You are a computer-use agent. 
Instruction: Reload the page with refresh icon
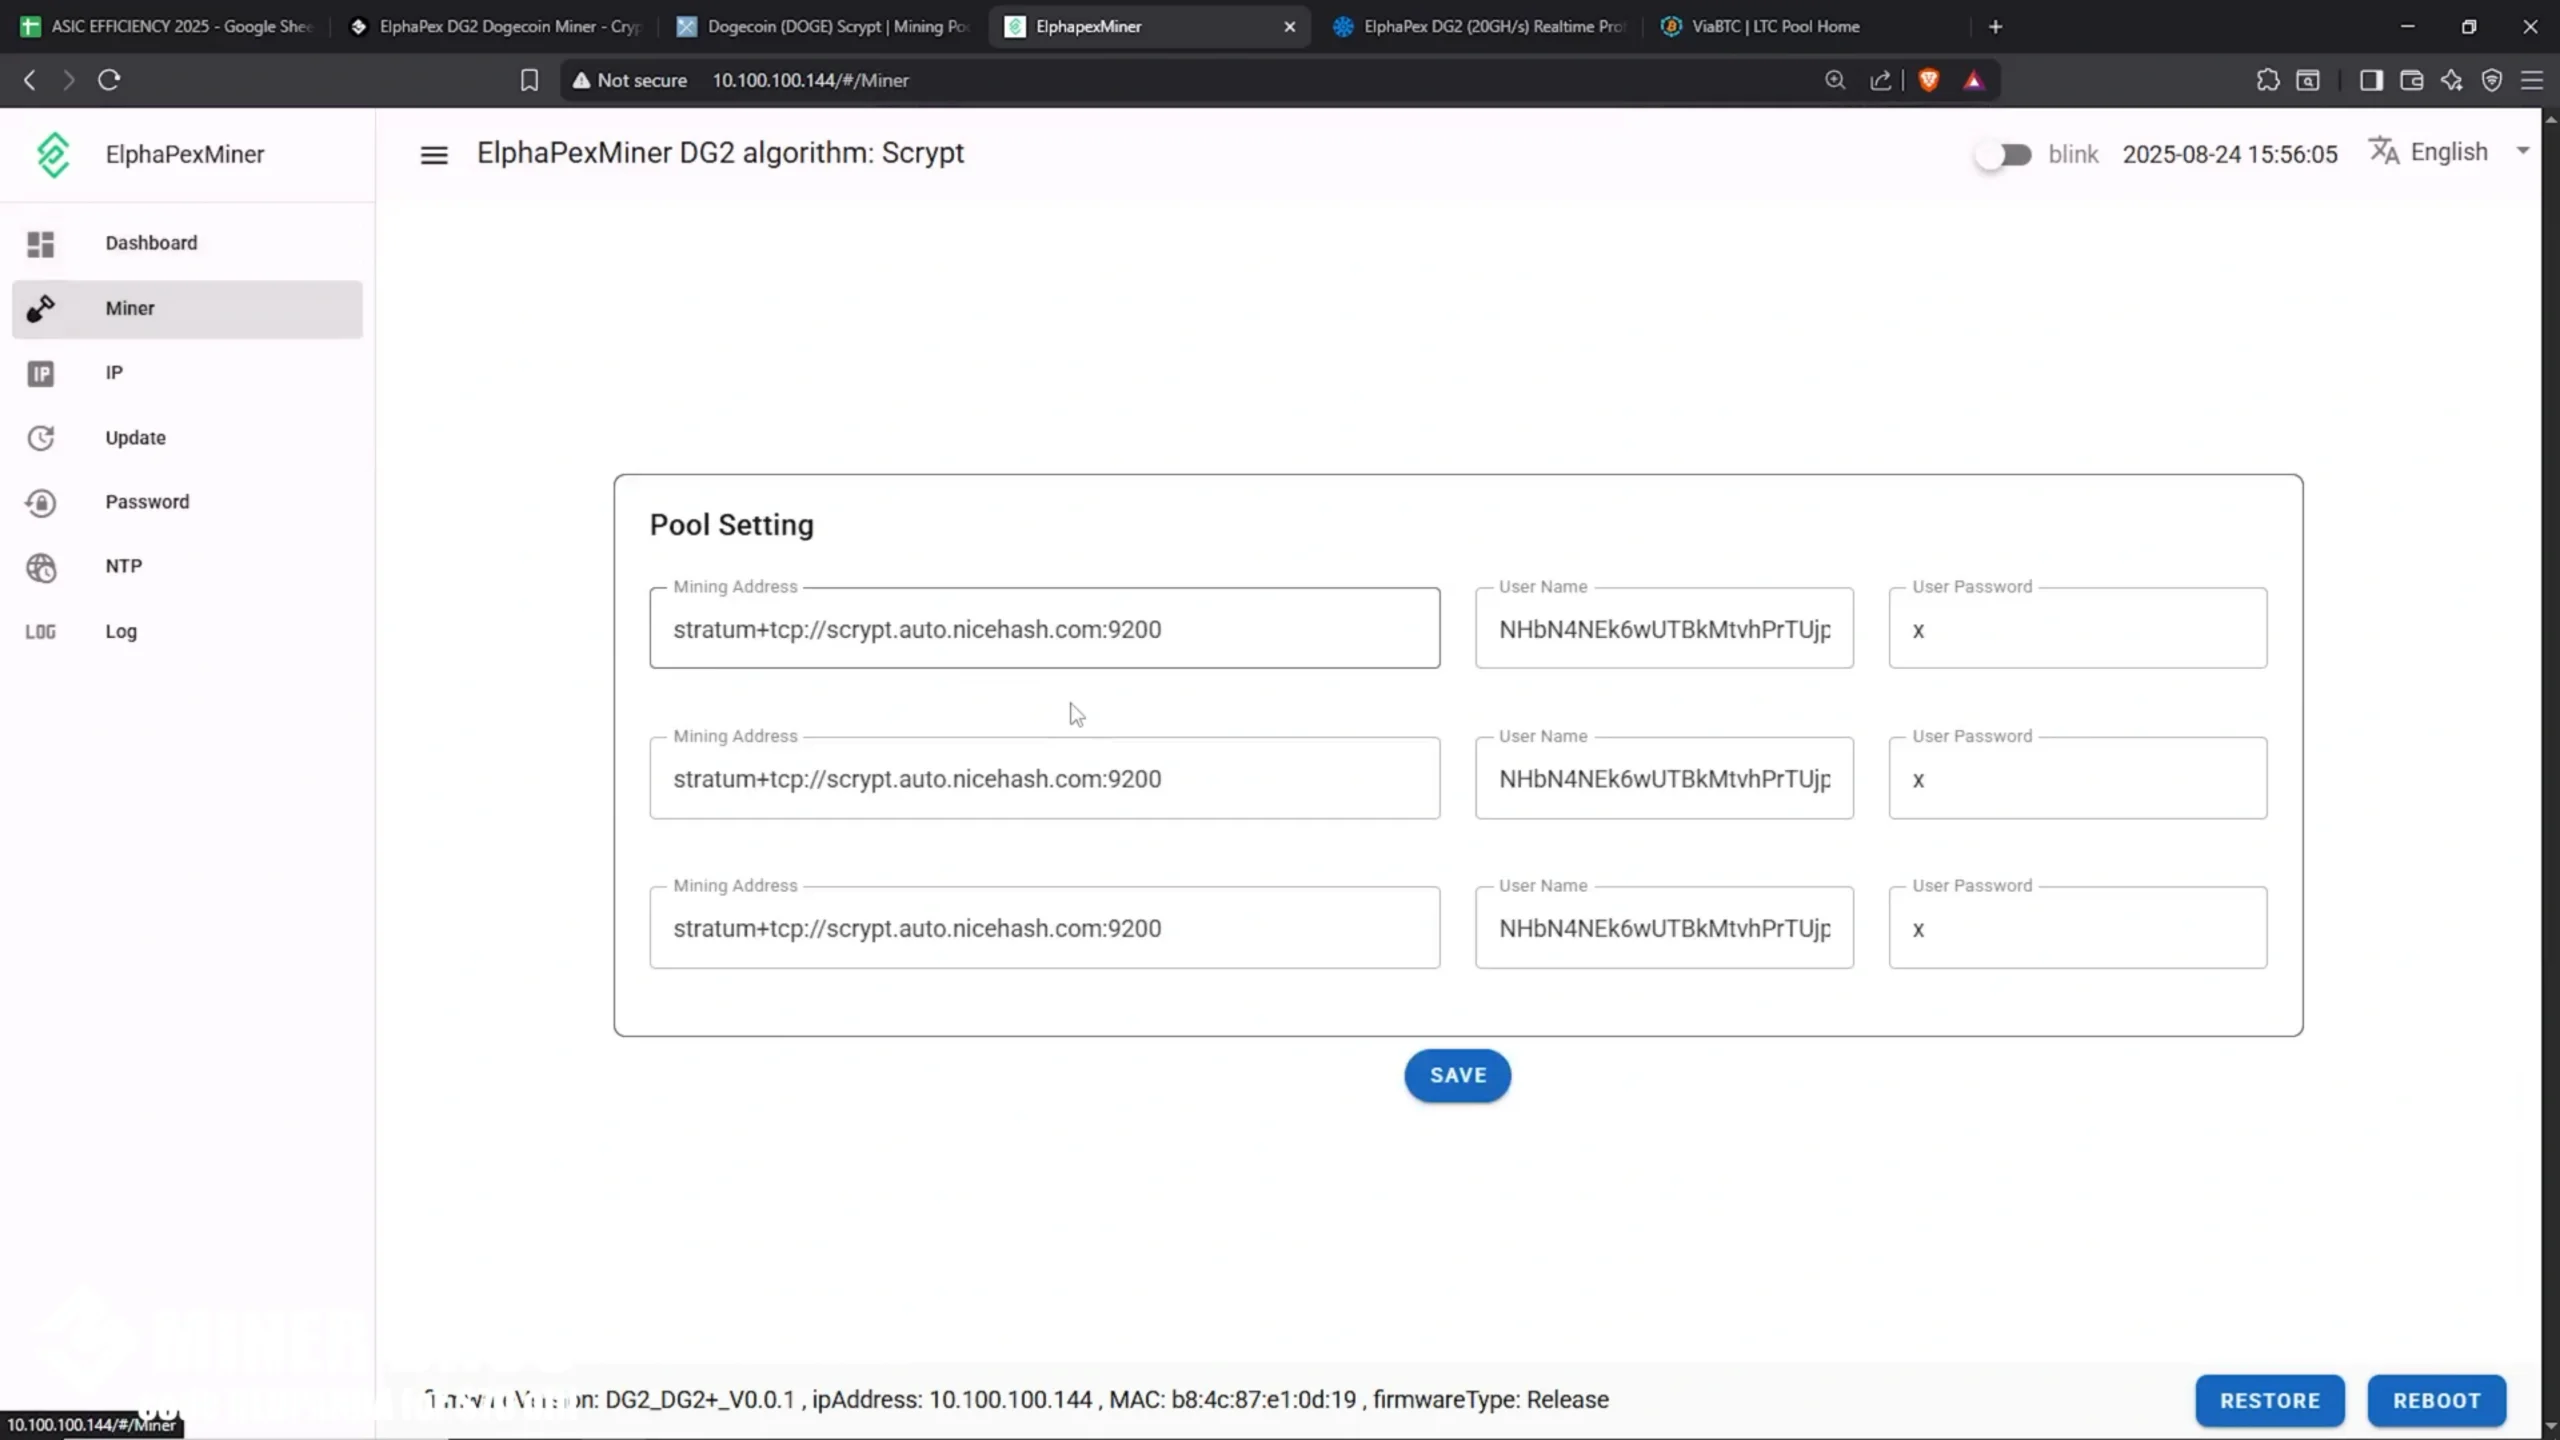pyautogui.click(x=109, y=80)
